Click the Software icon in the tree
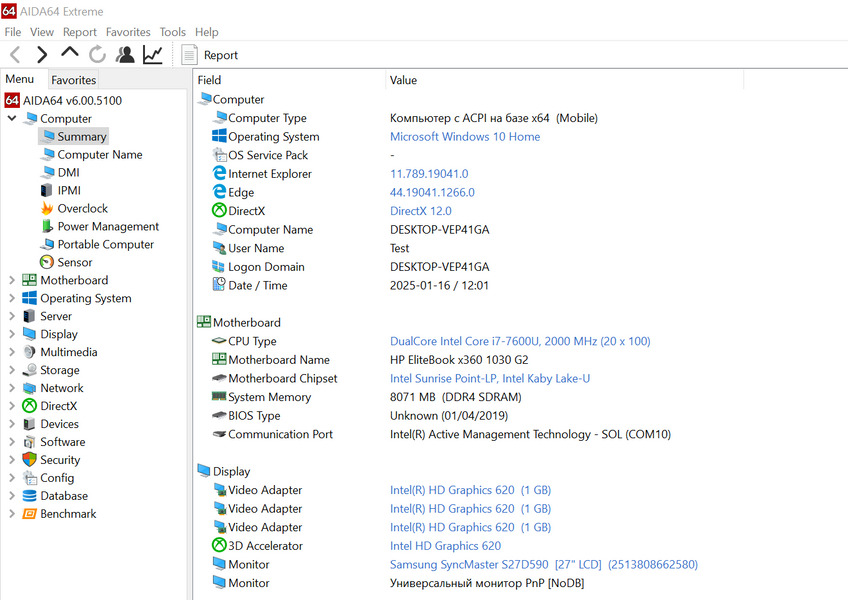This screenshot has height=600, width=848. [29, 442]
